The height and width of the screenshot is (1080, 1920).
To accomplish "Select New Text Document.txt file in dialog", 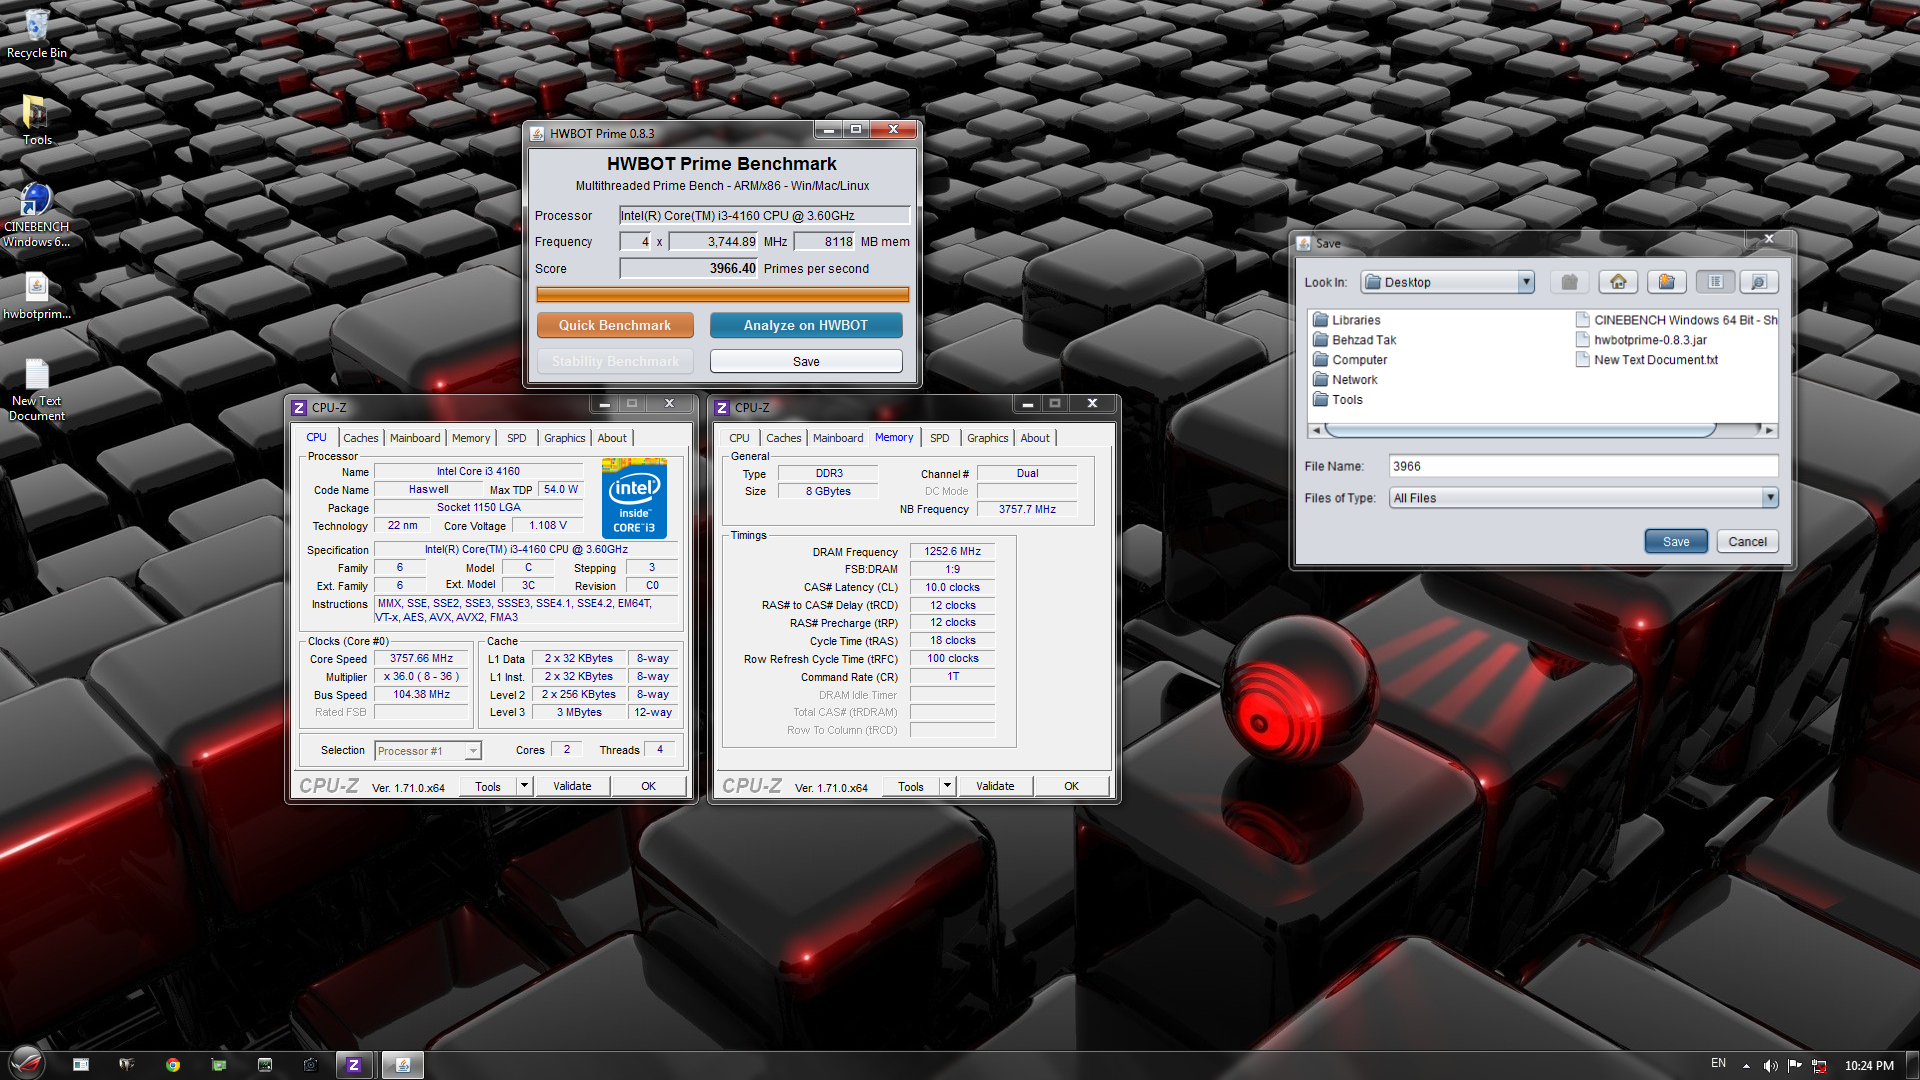I will coord(1647,360).
